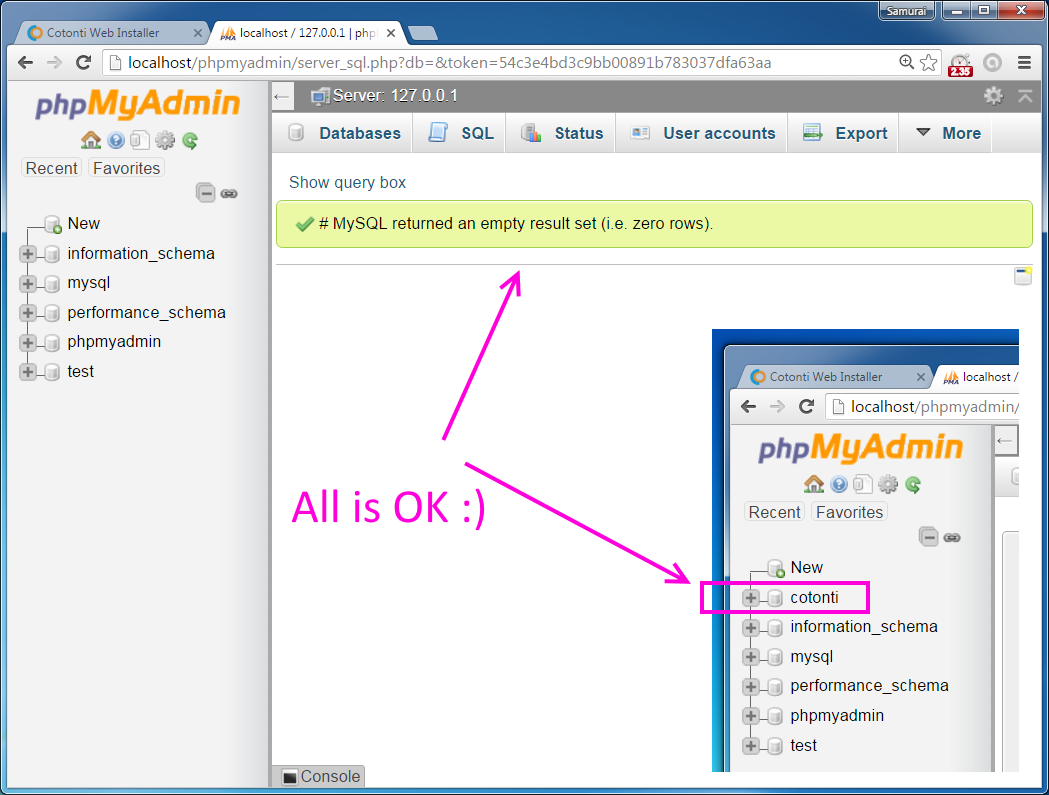
Task: Reload navigation panel with the green refresh icon
Action: [190, 141]
